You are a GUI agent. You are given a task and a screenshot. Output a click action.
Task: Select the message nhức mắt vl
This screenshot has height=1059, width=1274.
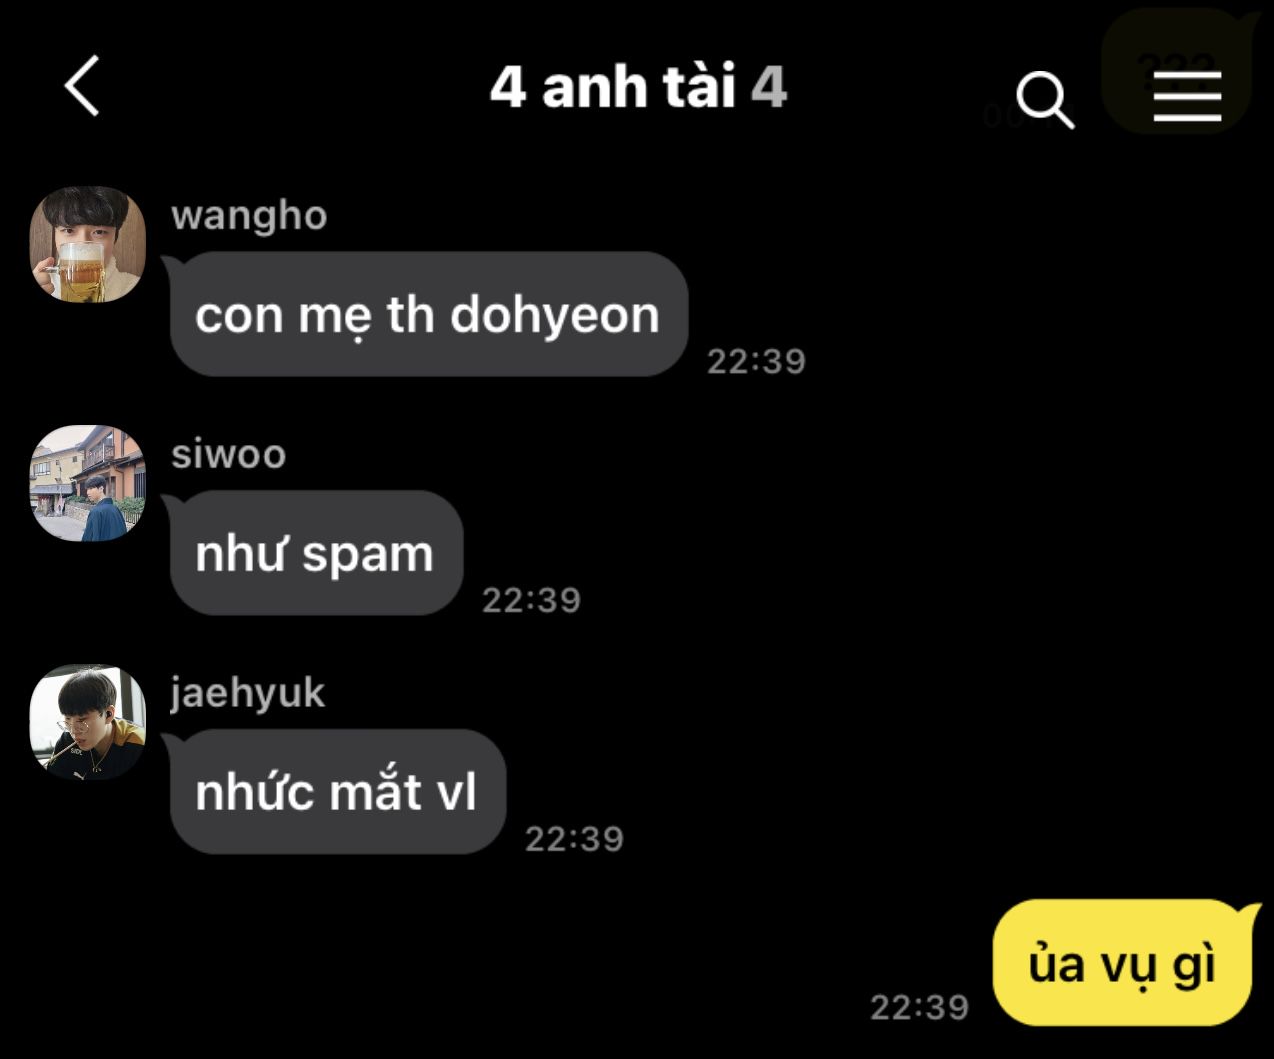[x=336, y=792]
